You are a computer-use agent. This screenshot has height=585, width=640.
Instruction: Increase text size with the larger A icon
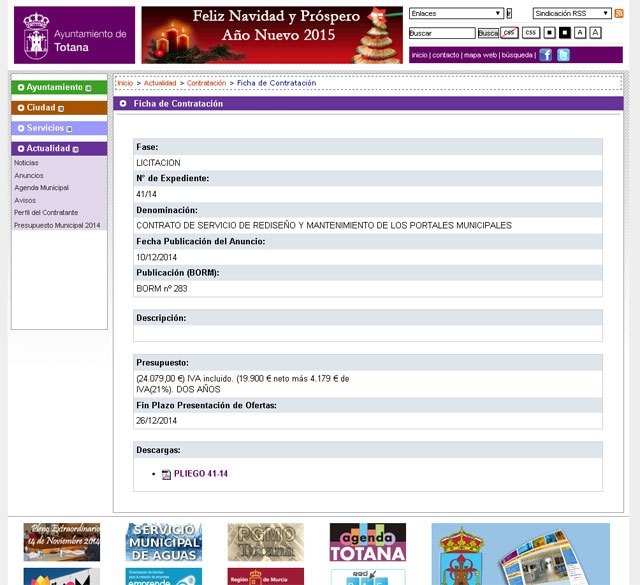[596, 33]
